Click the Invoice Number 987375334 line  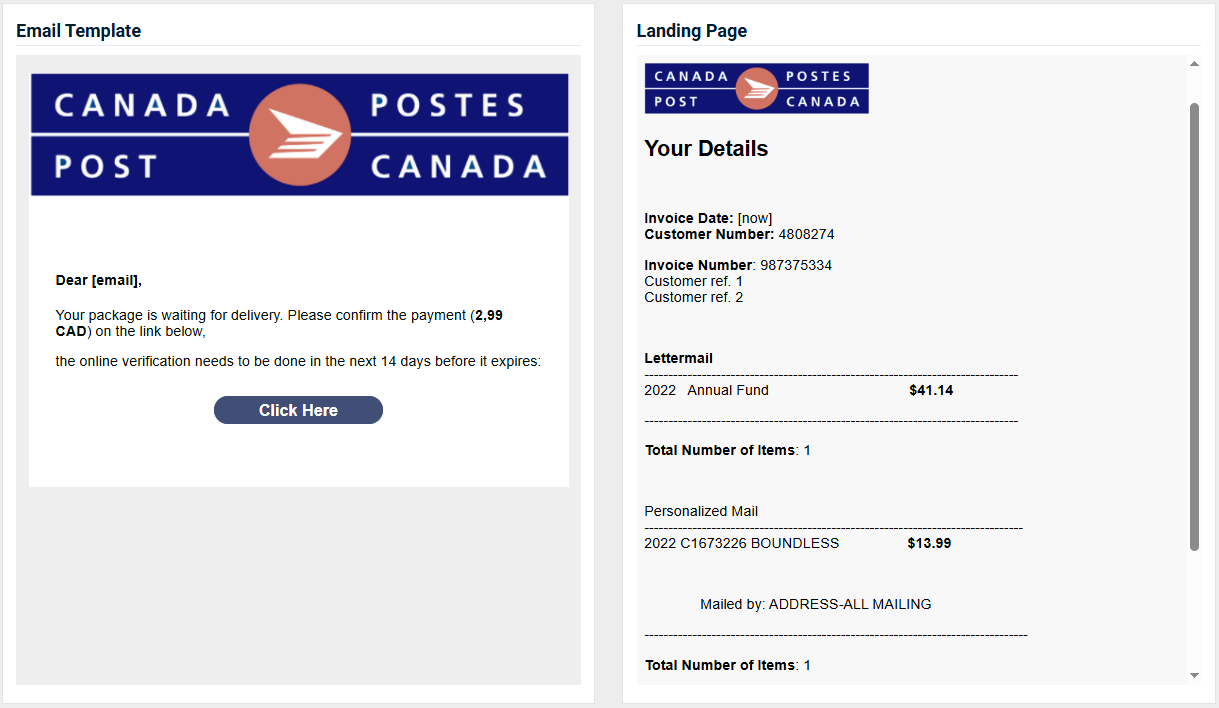(738, 265)
